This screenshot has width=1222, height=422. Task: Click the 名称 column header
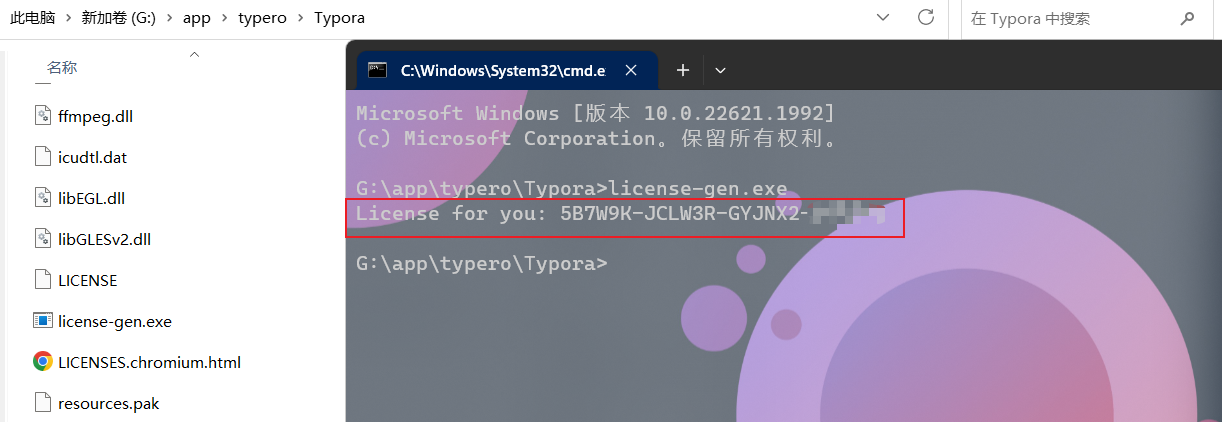(62, 68)
